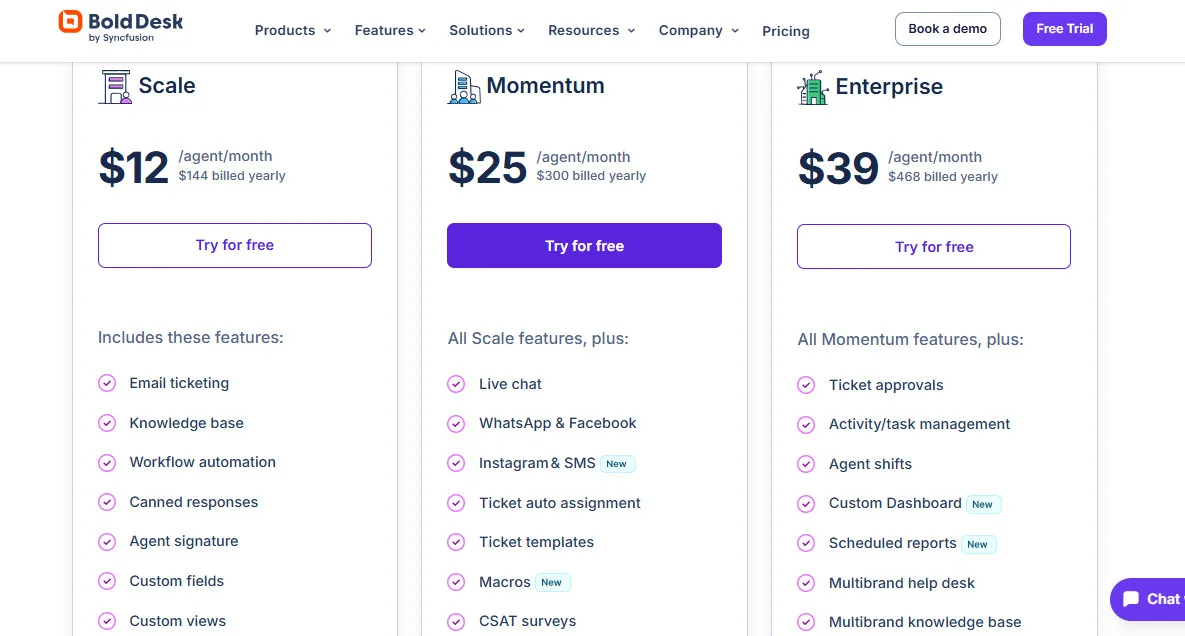Viewport: 1185px width, 636px height.
Task: Click the Free Trial button
Action: click(1064, 29)
